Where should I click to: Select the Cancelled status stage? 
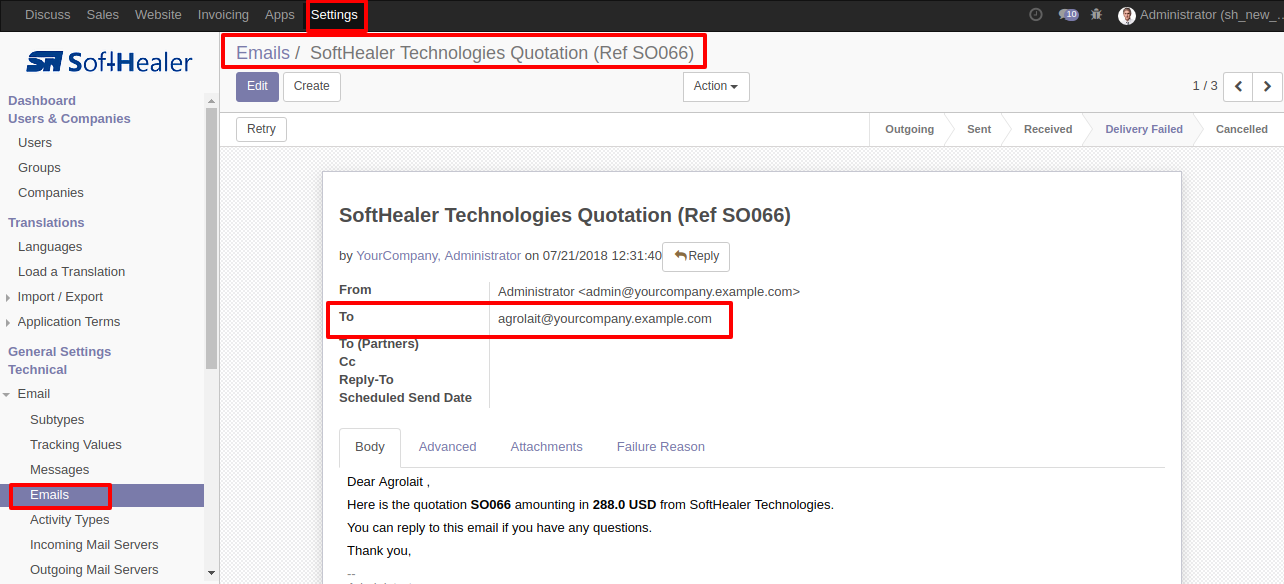1241,129
